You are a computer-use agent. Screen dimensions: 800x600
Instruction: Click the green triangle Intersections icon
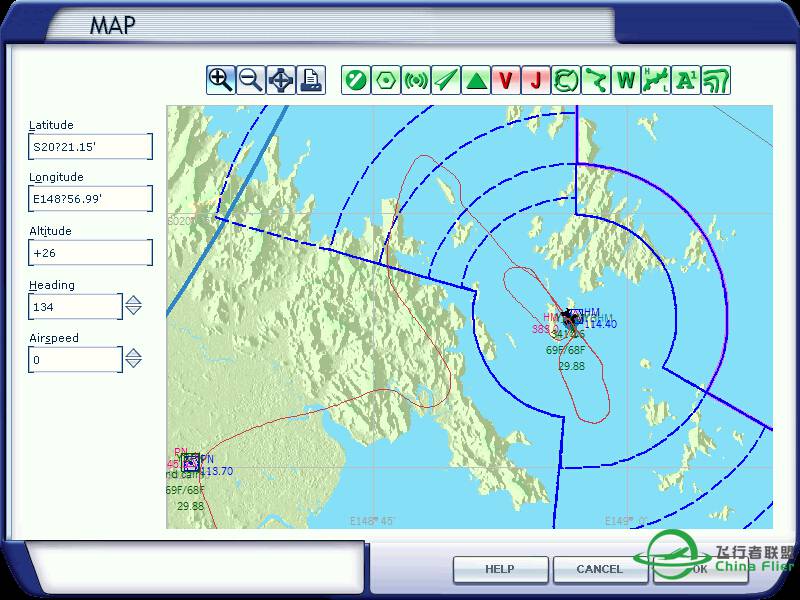(476, 80)
